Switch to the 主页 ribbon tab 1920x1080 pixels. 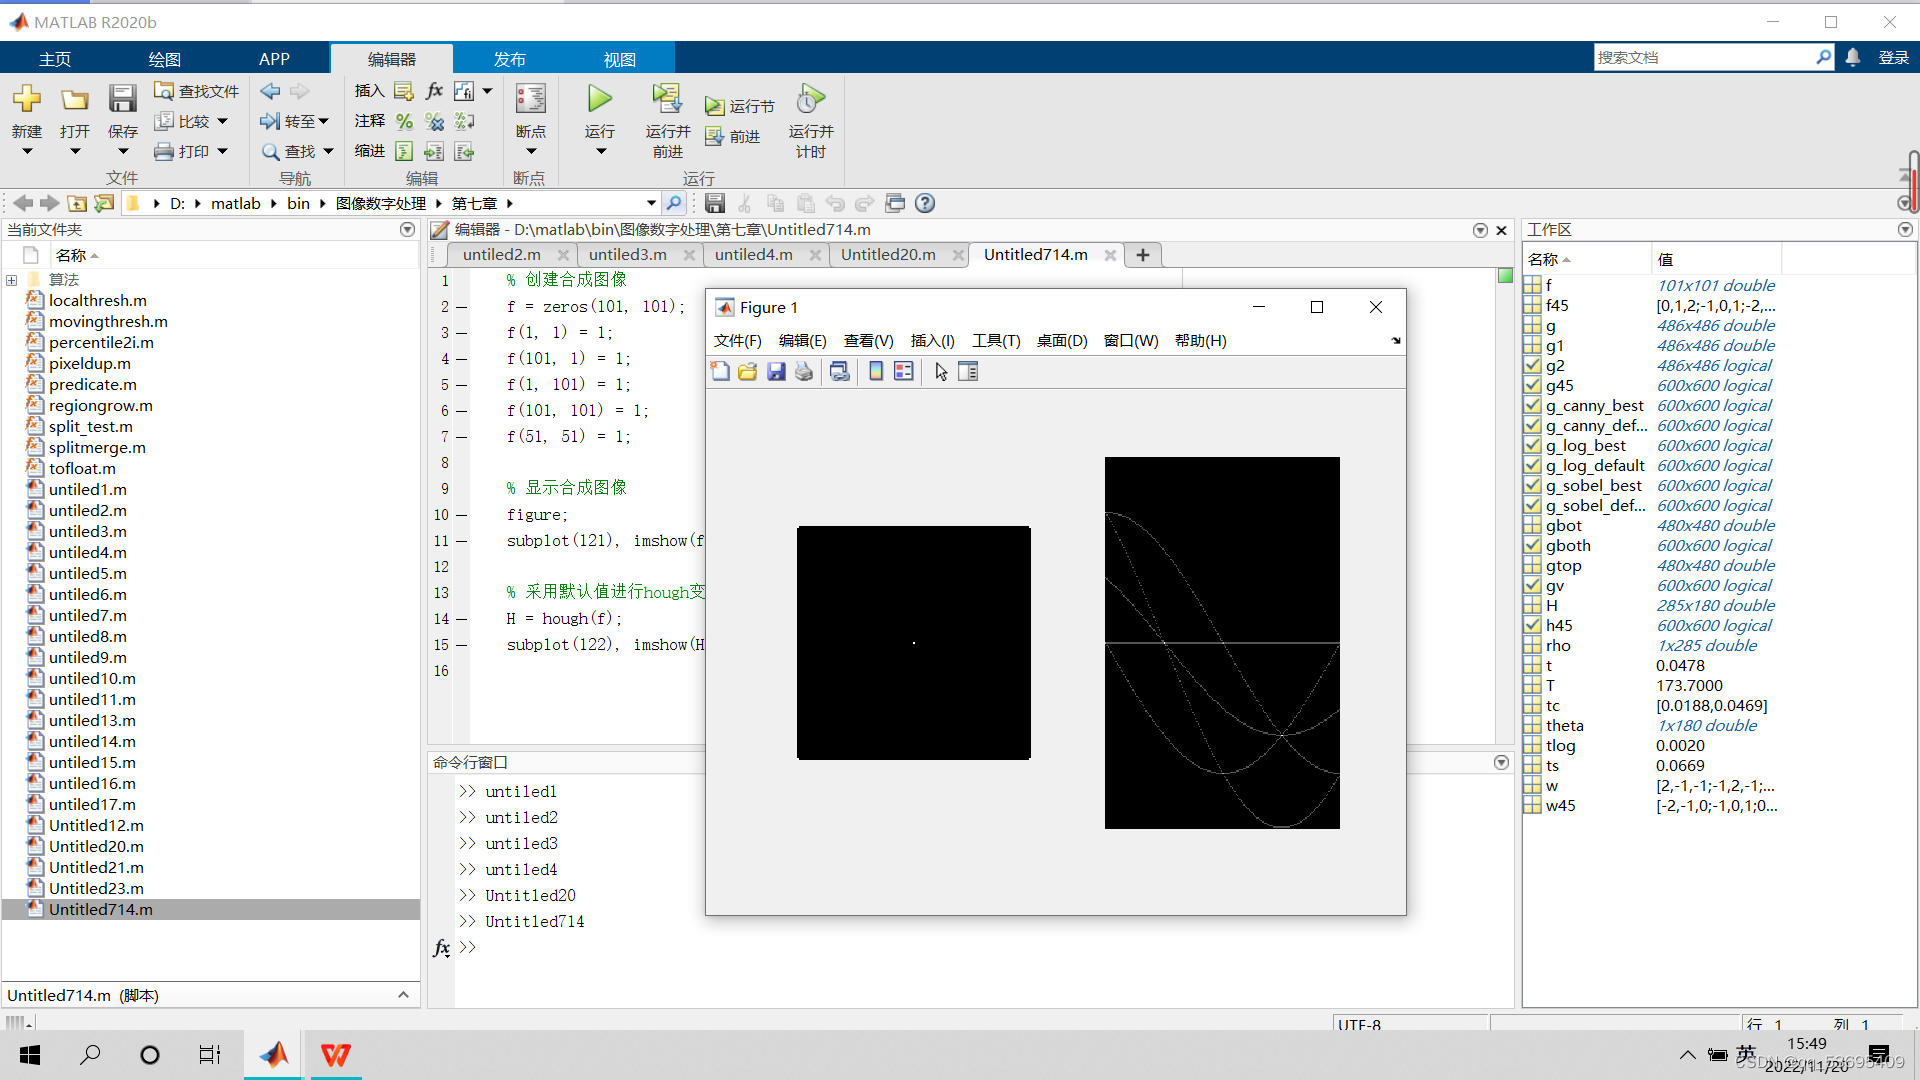coord(55,59)
